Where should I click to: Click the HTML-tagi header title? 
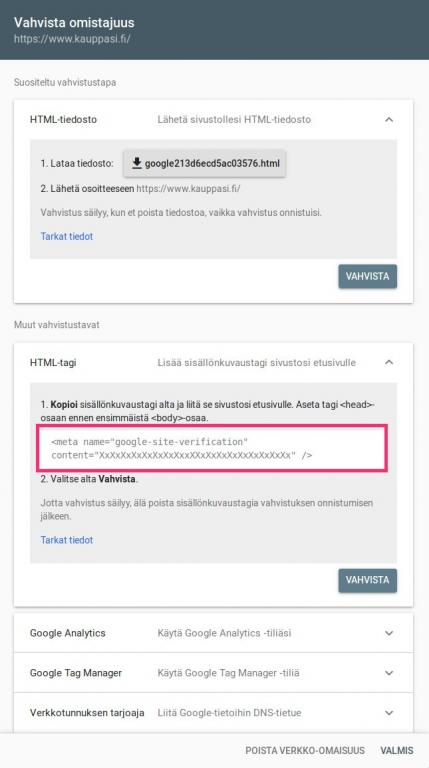(x=53, y=362)
